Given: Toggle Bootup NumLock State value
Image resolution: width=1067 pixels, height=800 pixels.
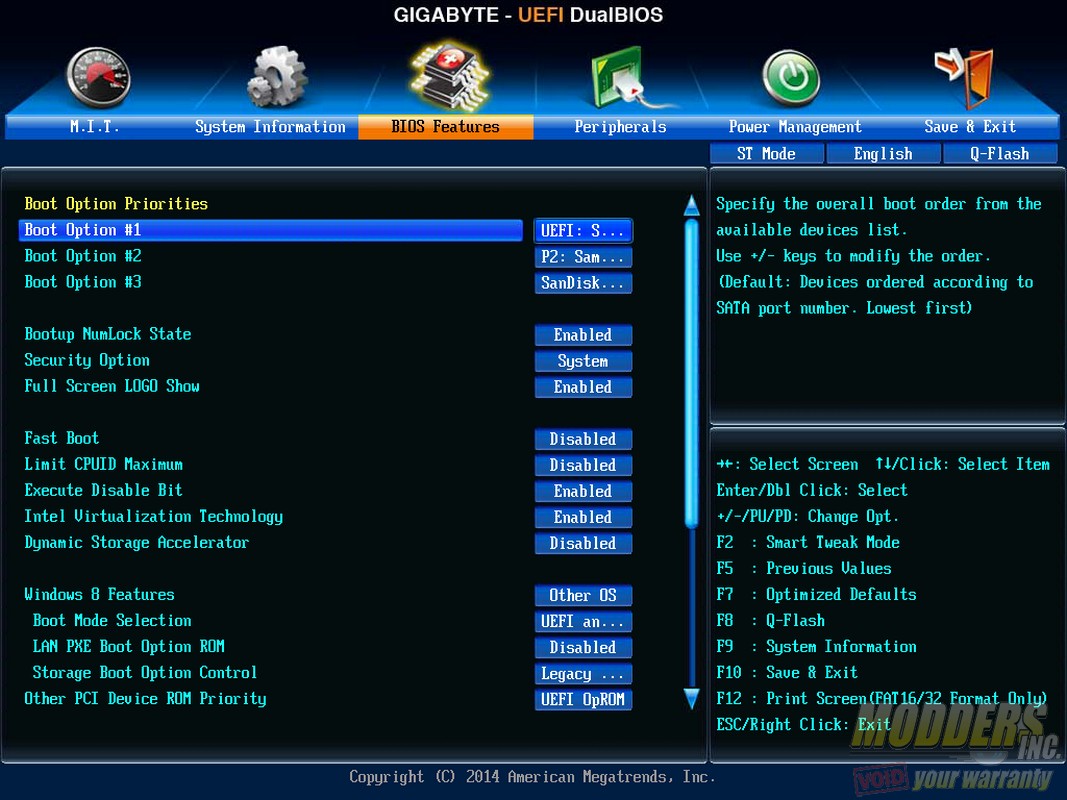Looking at the screenshot, I should coord(583,335).
